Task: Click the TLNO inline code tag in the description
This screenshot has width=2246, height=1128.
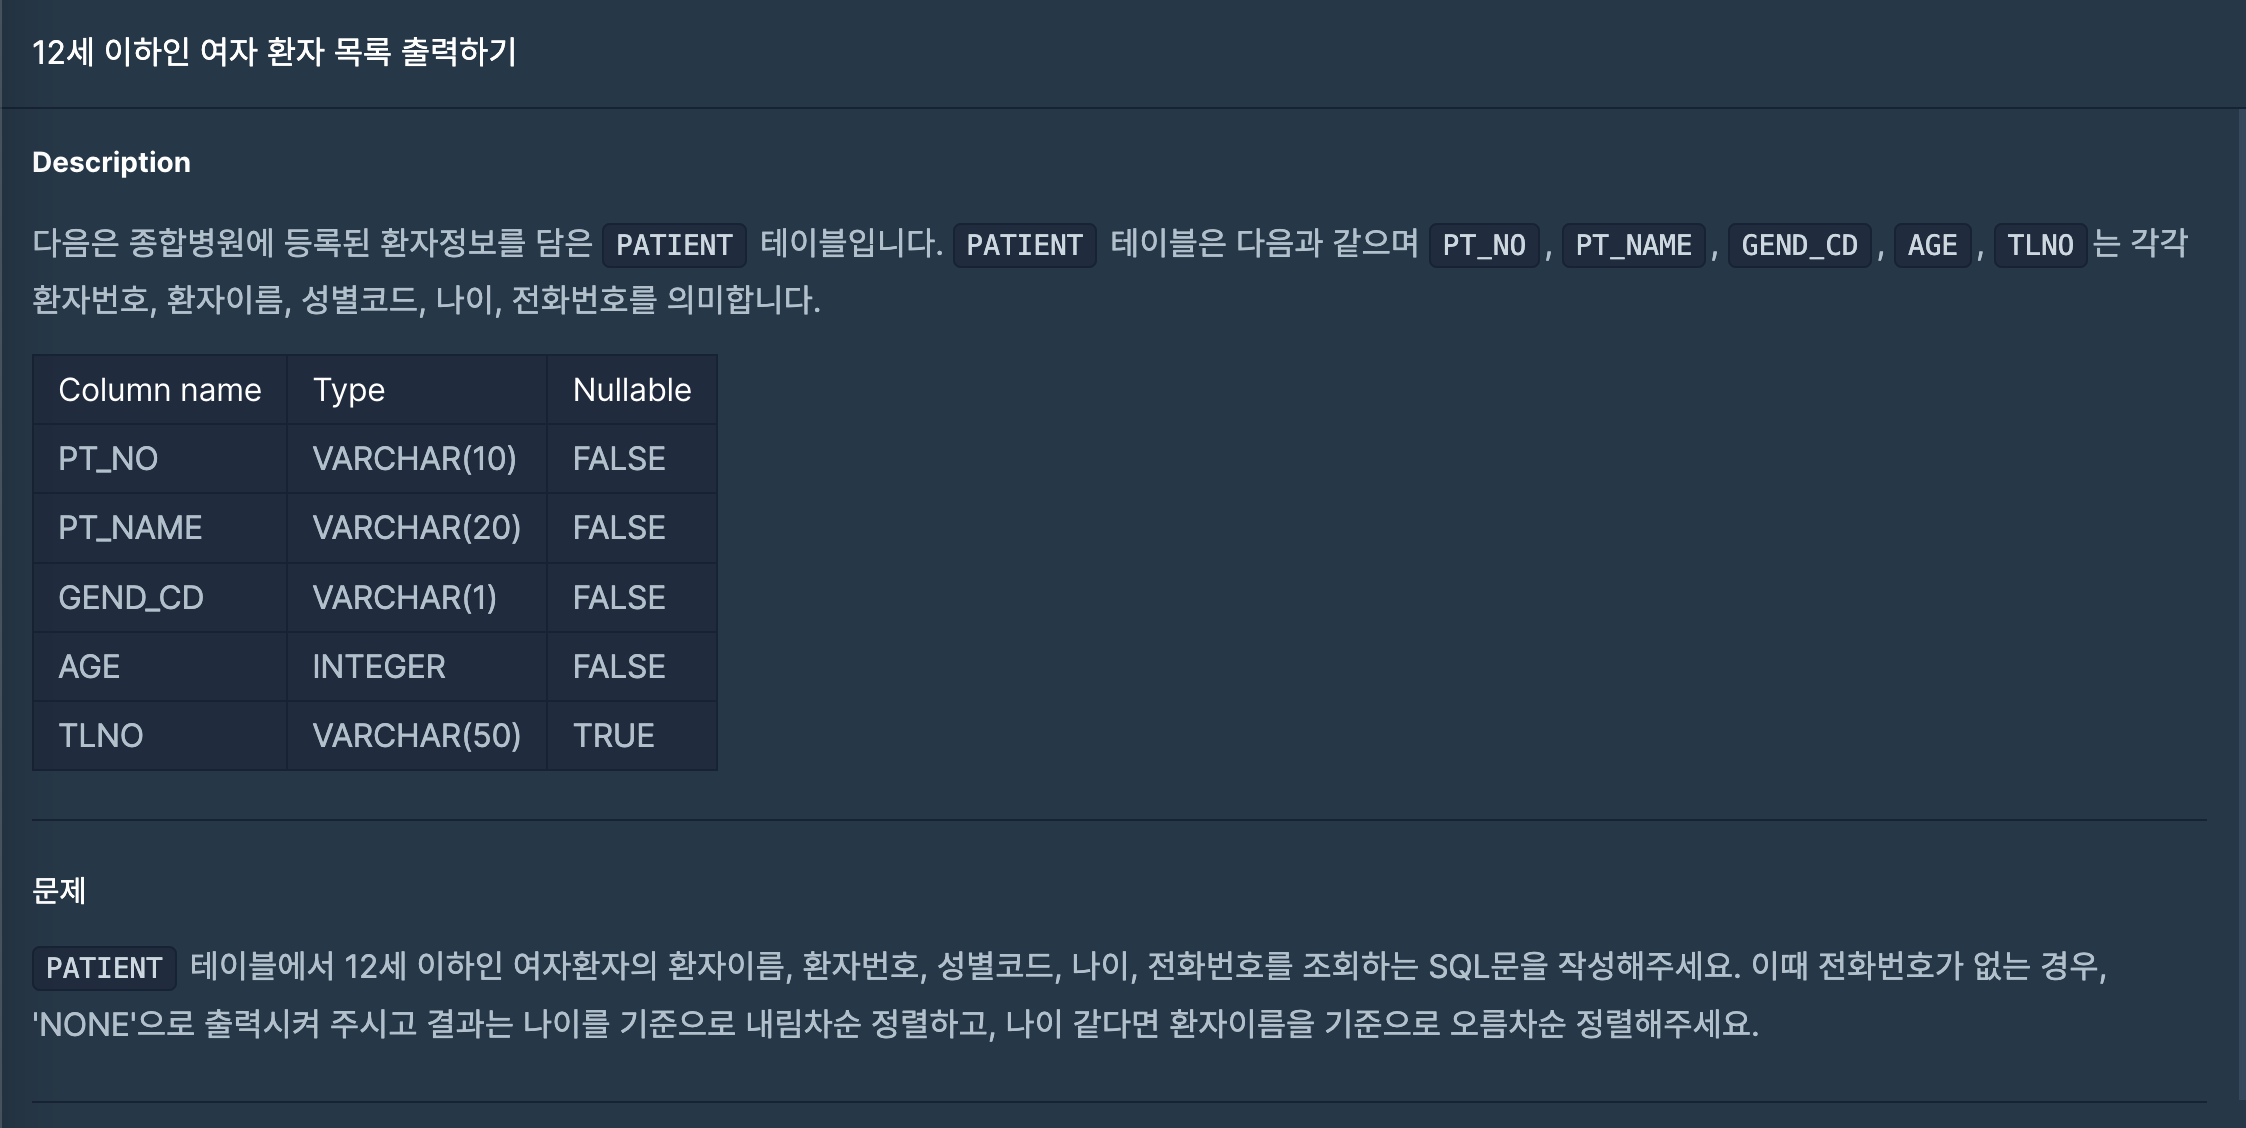Action: coord(2040,245)
